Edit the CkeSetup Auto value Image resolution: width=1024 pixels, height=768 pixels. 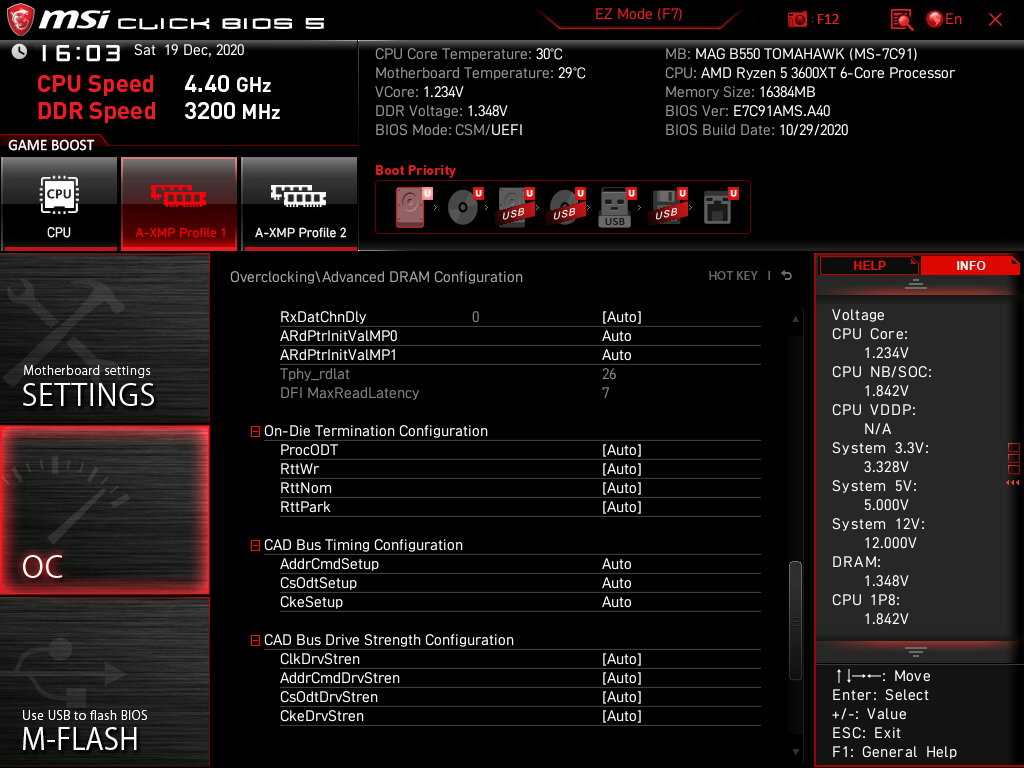616,601
